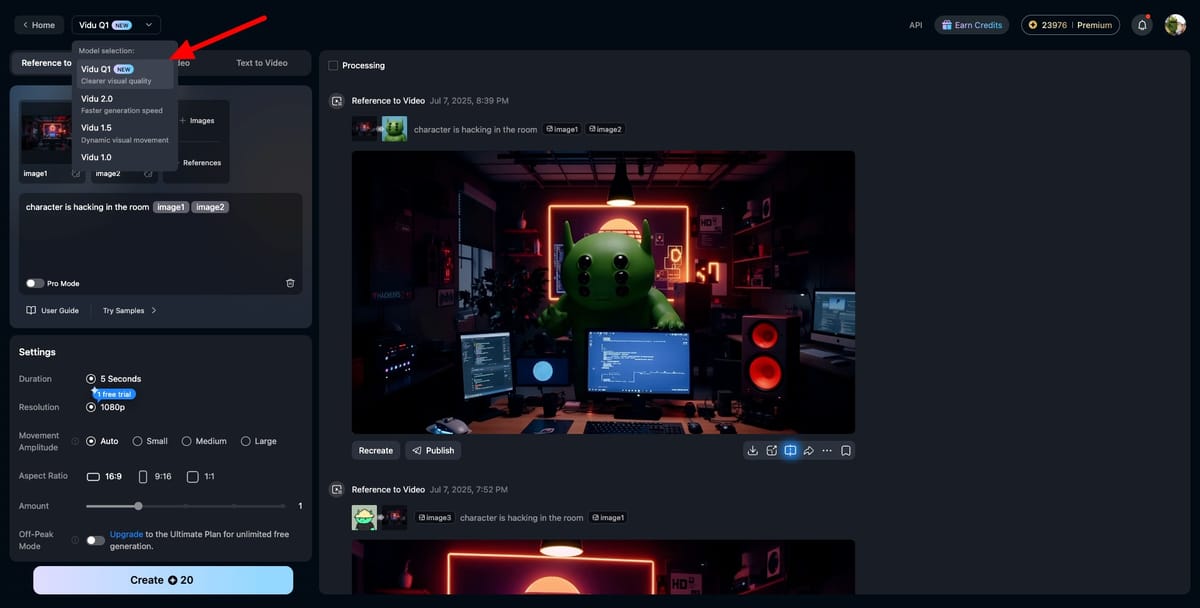1200x608 pixels.
Task: Download the generated video
Action: tap(753, 451)
